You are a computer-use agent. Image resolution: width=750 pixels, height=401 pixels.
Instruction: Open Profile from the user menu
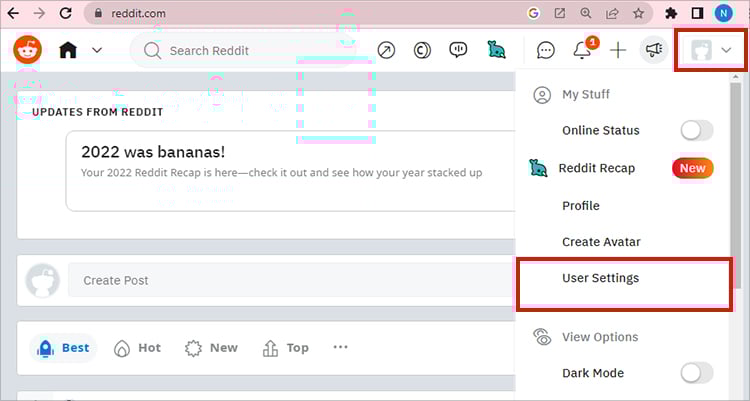(580, 205)
